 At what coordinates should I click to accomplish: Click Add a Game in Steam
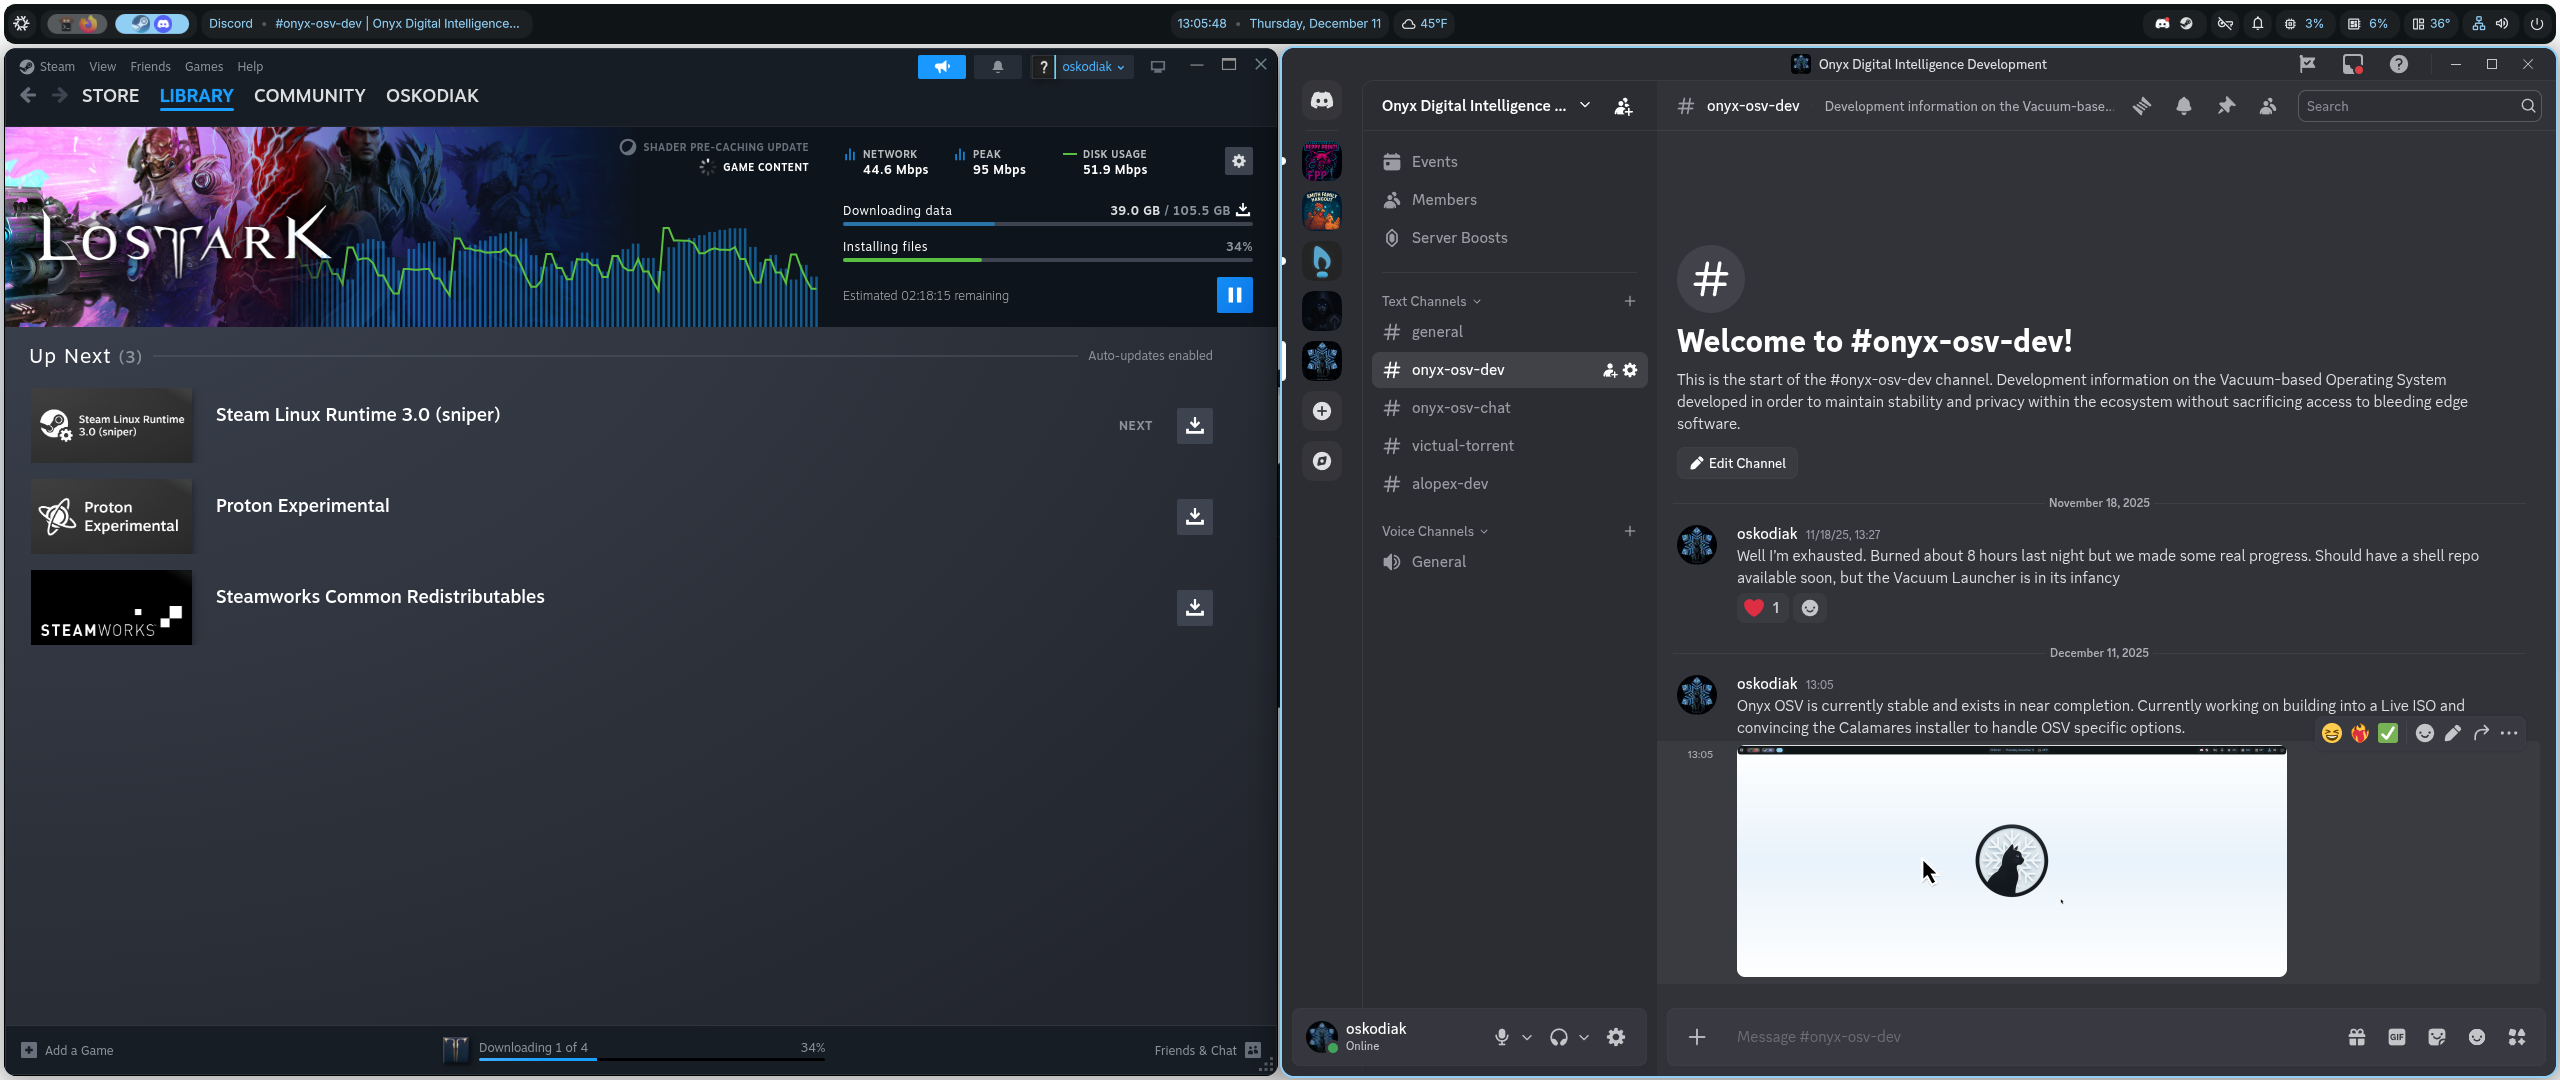[68, 1050]
